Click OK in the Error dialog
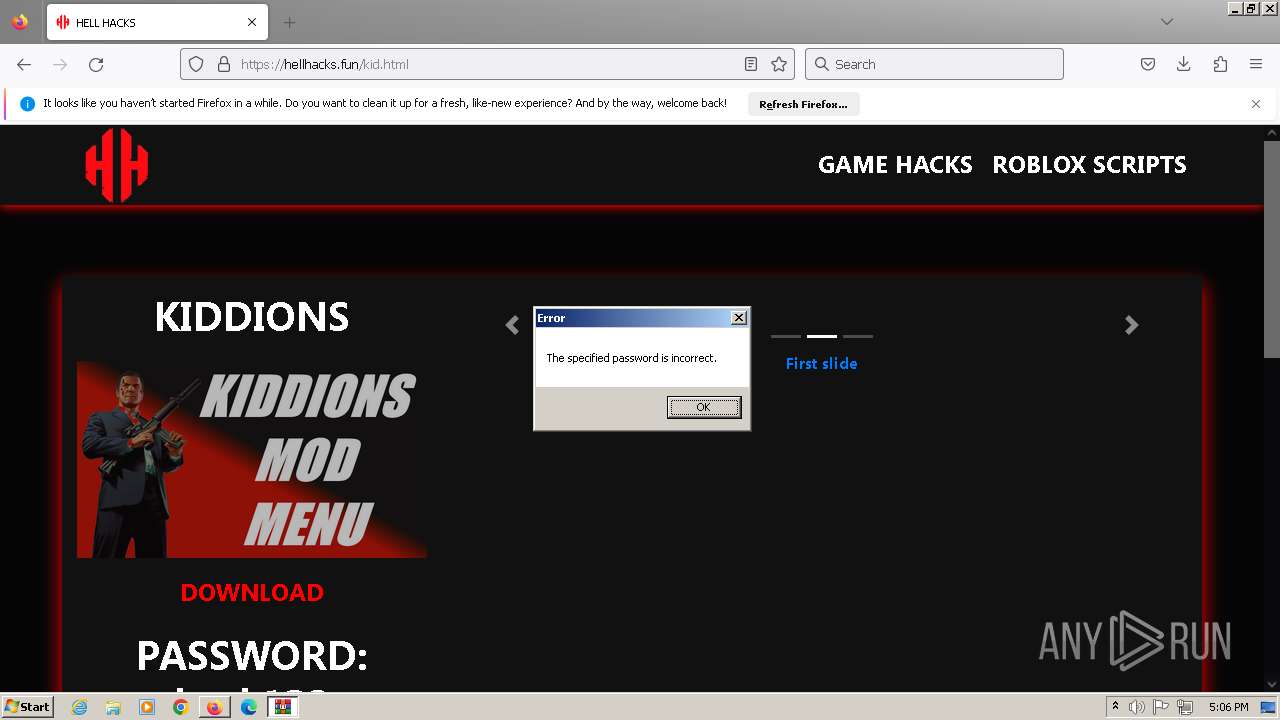 click(704, 407)
